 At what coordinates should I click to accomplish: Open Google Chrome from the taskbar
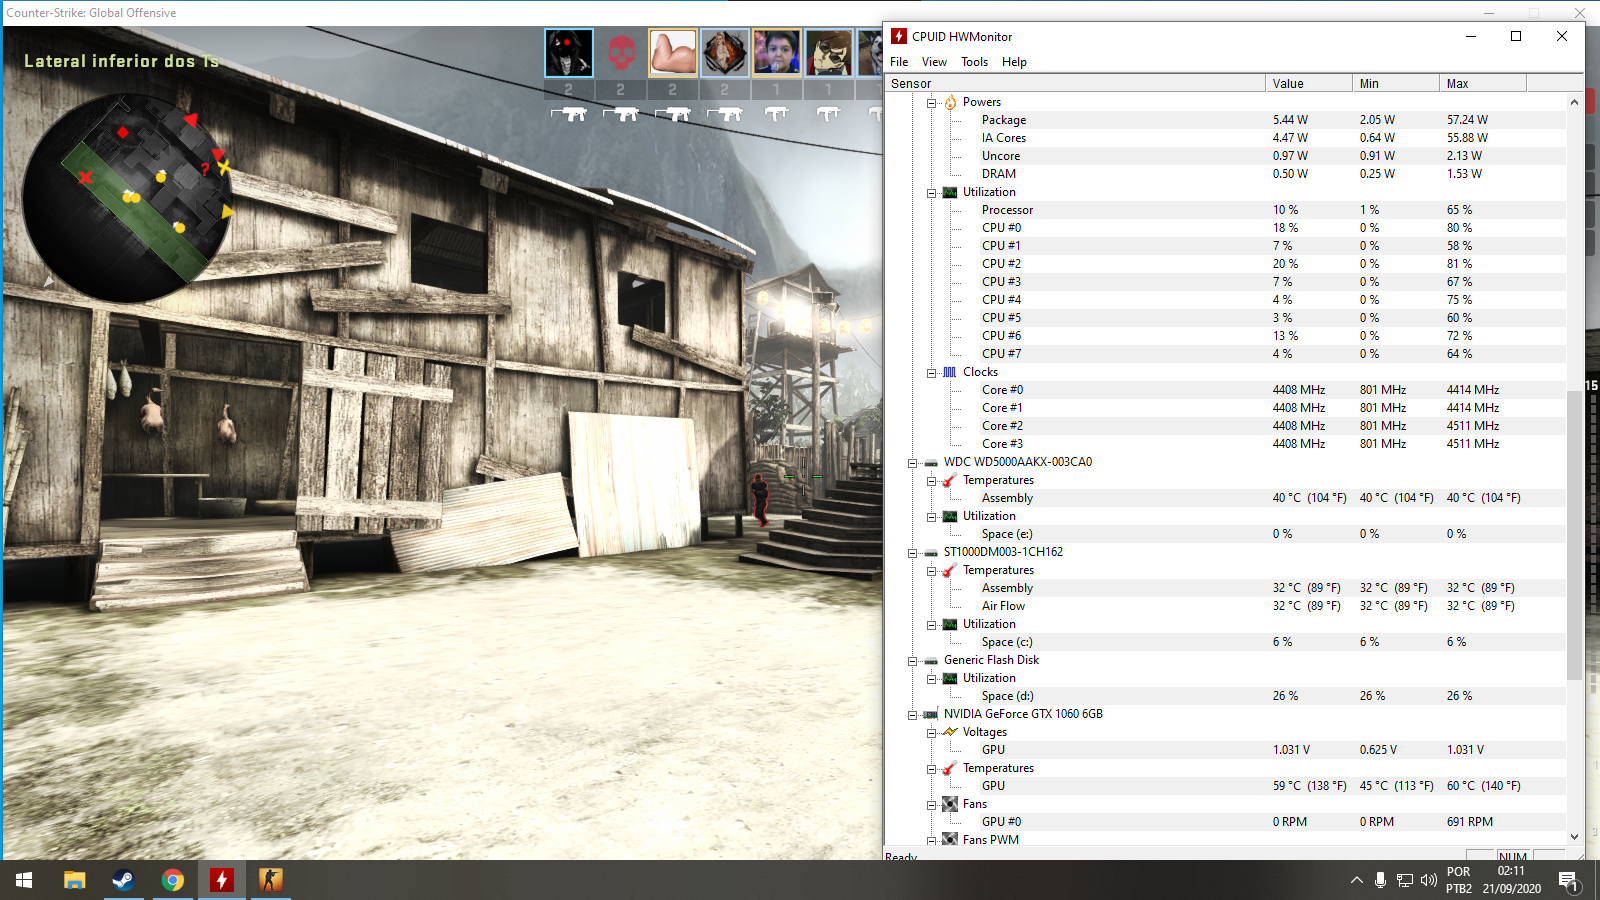coord(172,880)
